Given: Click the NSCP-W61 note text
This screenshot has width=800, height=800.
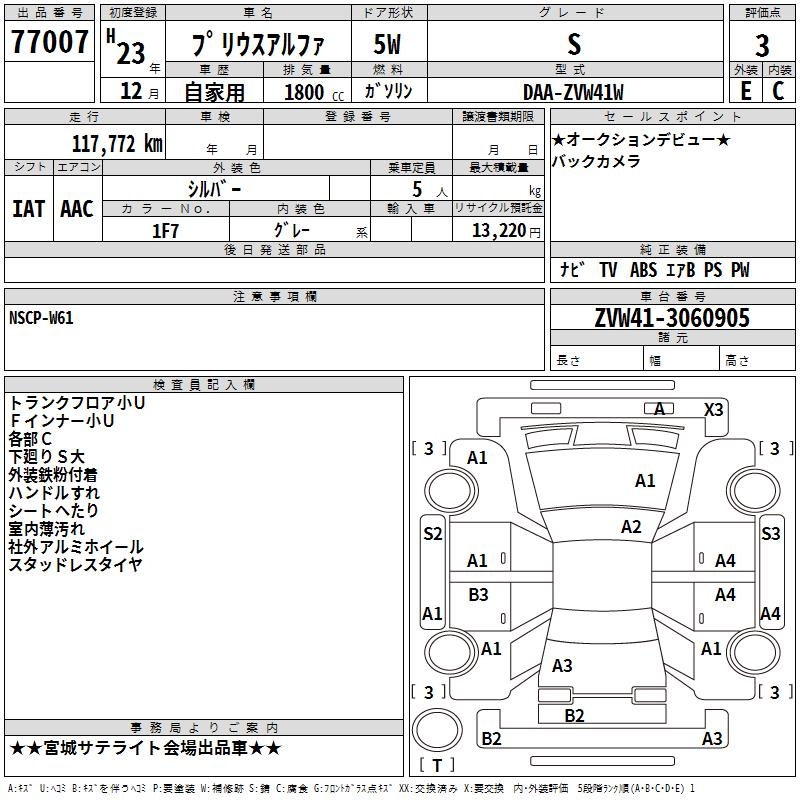Looking at the screenshot, I should click(x=41, y=318).
